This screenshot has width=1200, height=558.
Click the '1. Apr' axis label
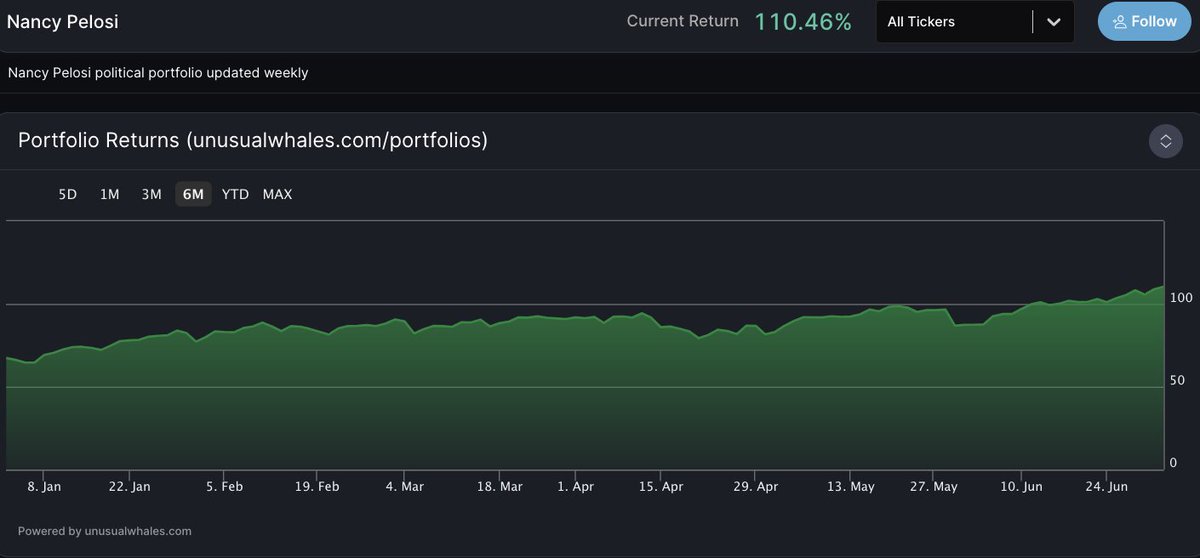[x=576, y=486]
